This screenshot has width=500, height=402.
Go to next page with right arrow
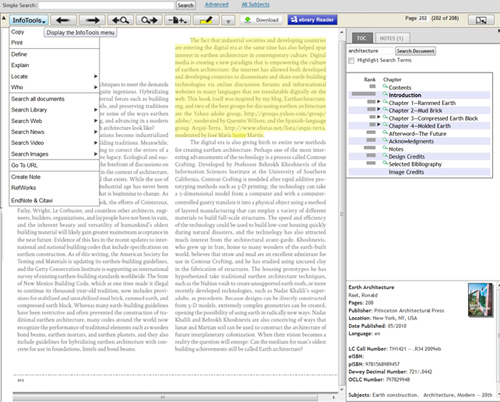[x=92, y=20]
